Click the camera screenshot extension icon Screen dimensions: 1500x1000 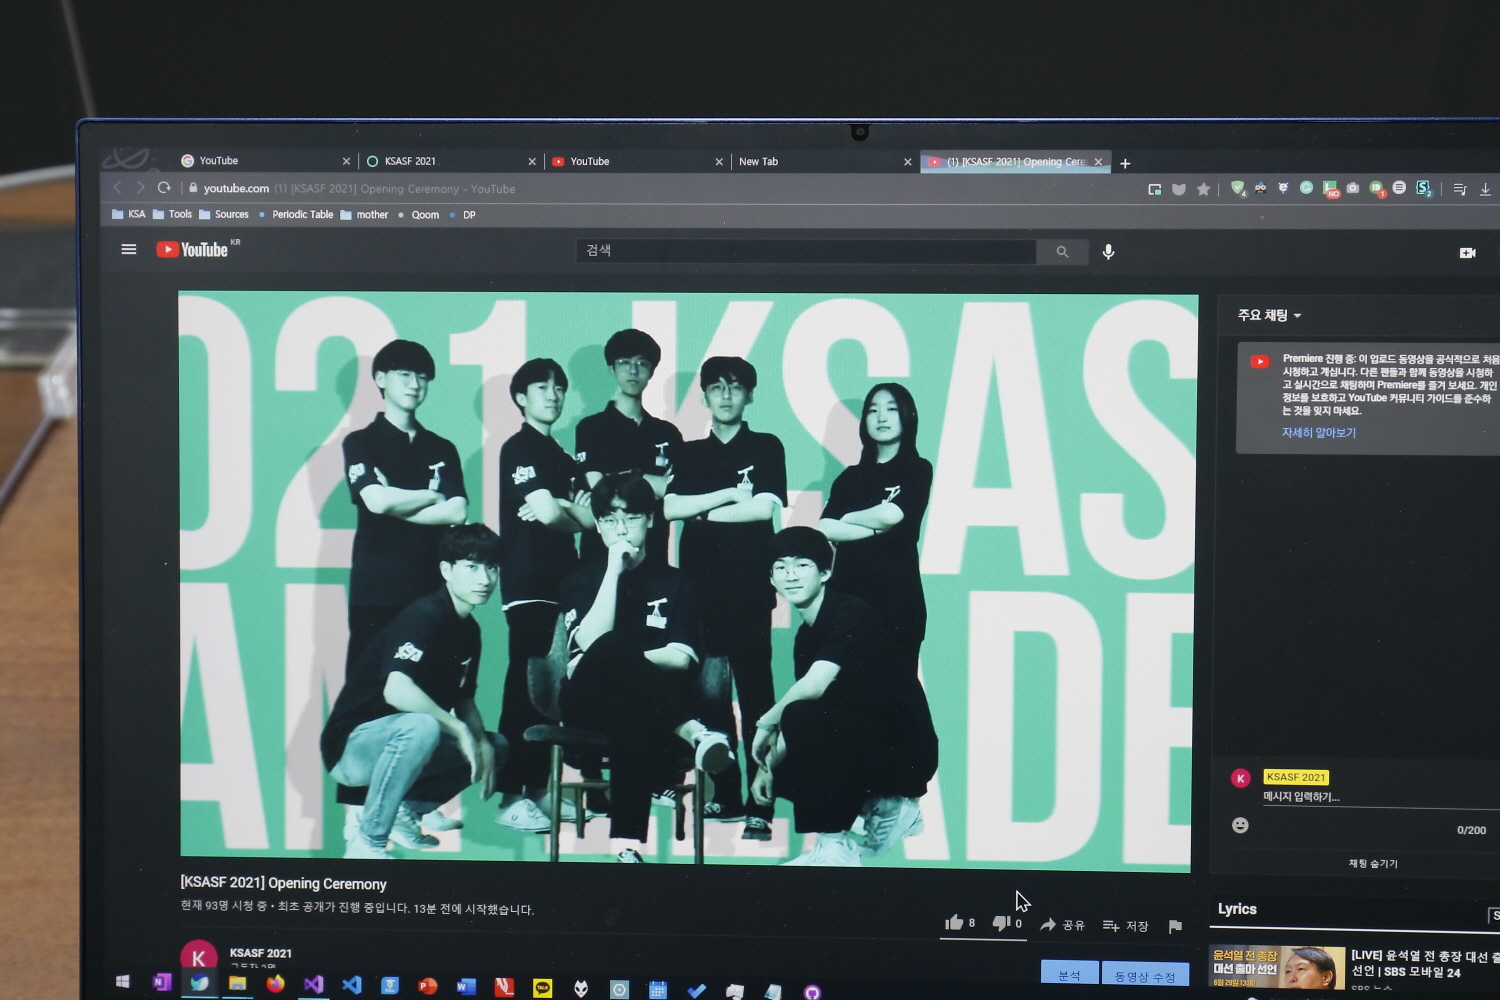click(1352, 188)
